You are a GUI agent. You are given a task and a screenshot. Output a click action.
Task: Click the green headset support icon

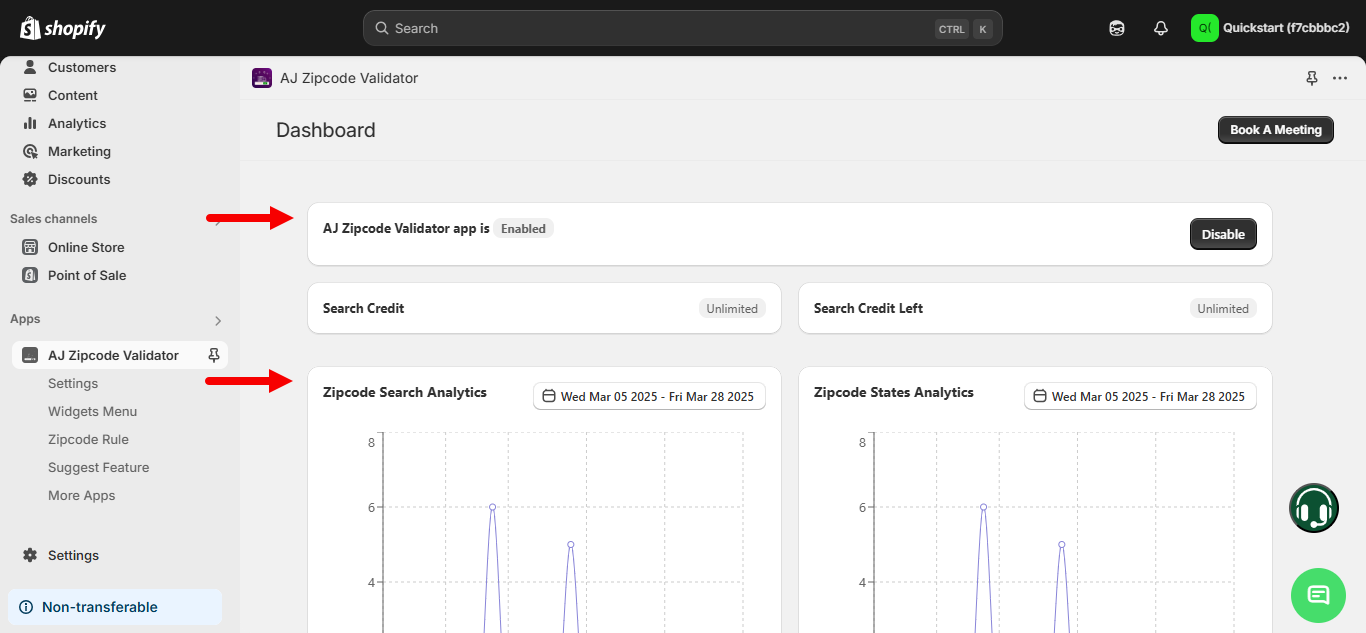pos(1313,508)
